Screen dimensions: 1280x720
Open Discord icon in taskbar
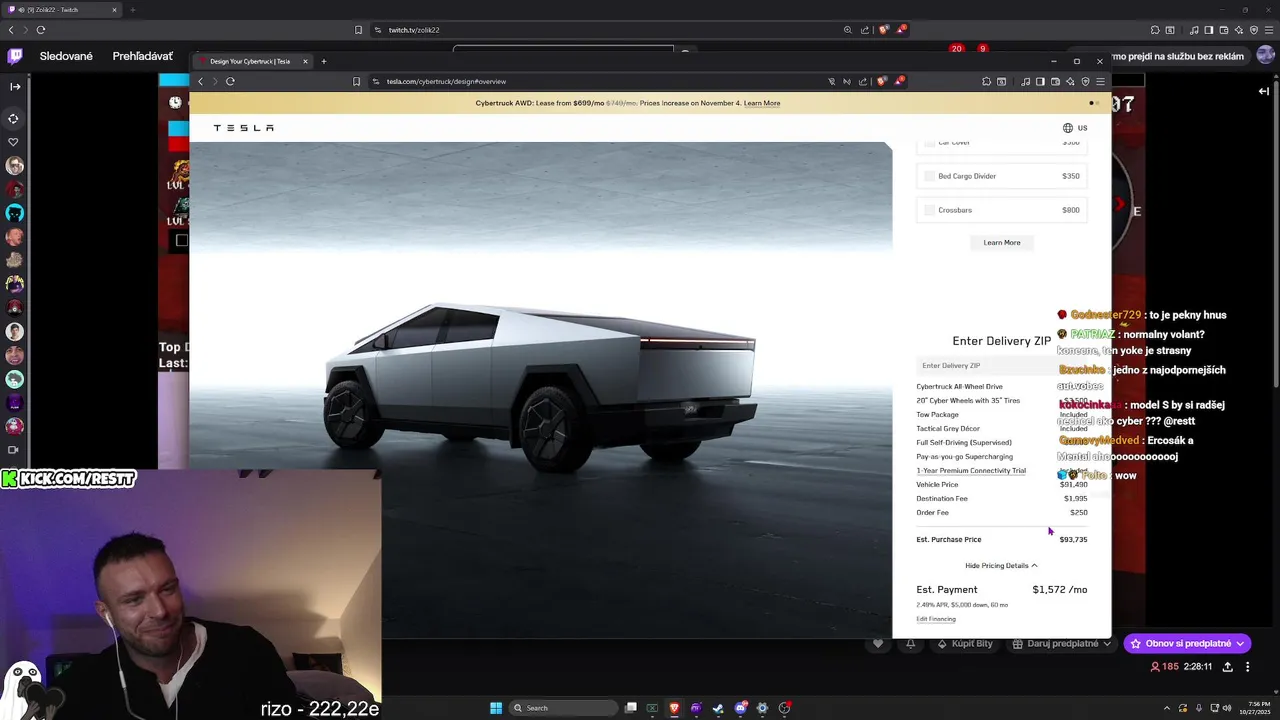click(740, 708)
